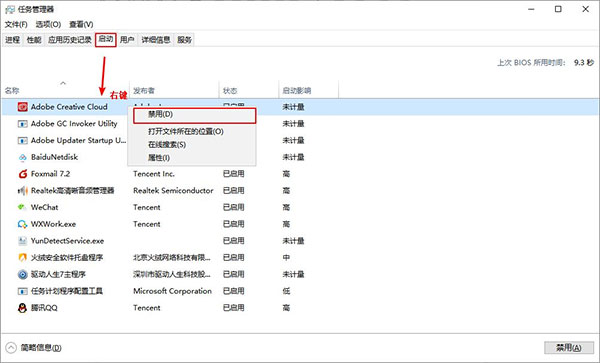Screen dimensions: 600x363
Task: Click publisher Tencent Inc. in Foxmail row
Action: pyautogui.click(x=154, y=174)
